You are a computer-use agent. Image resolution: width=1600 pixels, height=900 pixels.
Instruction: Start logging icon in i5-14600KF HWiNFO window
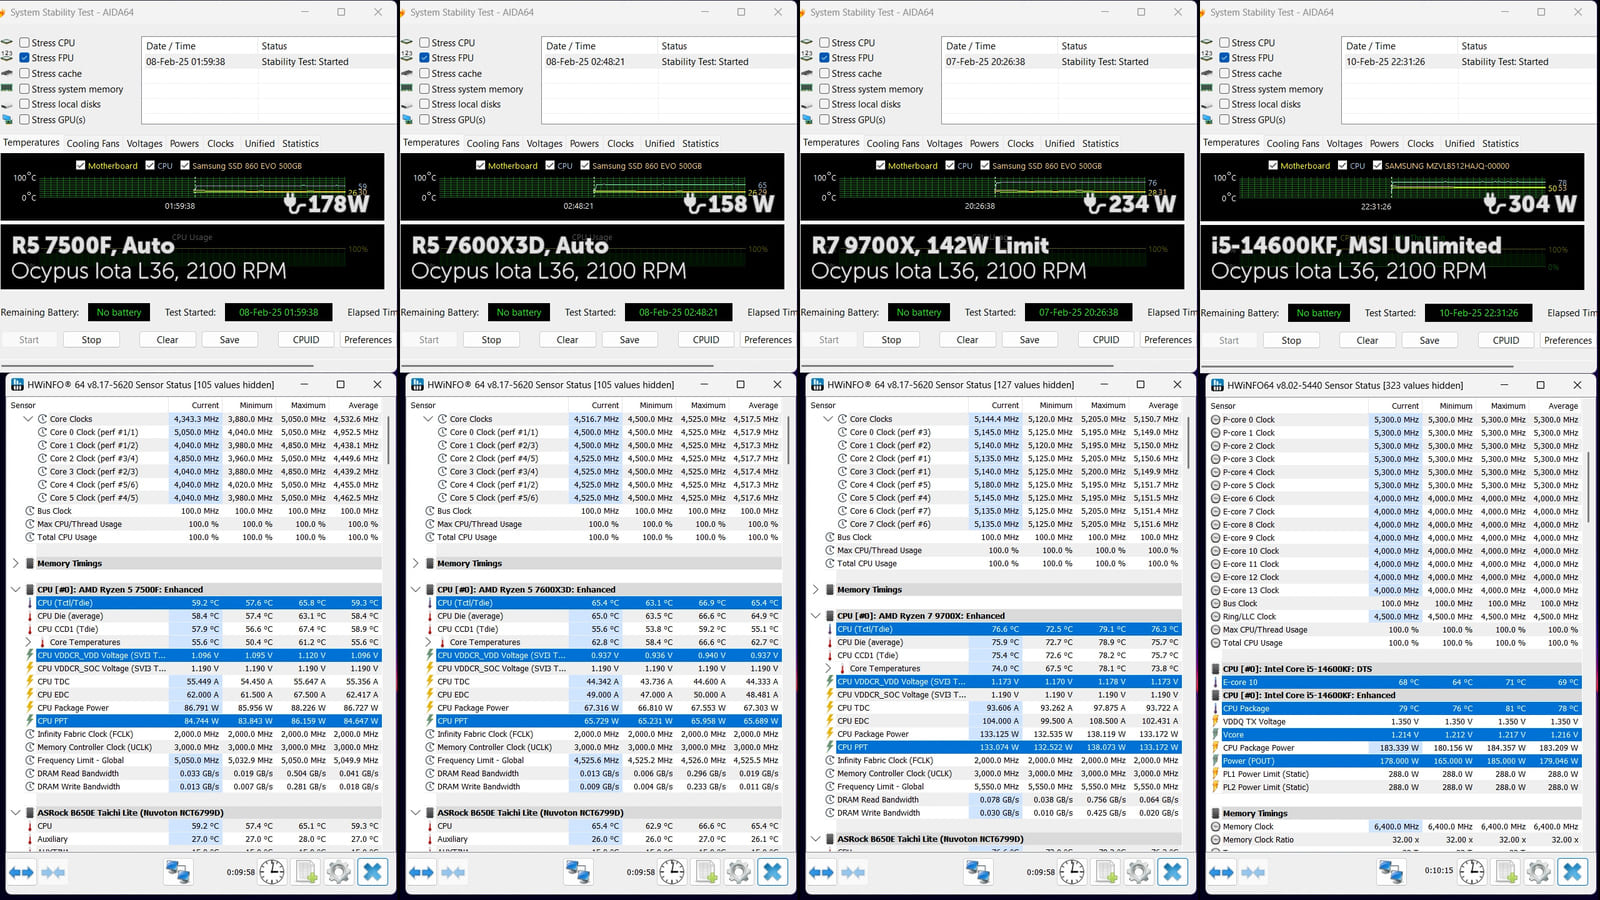[1506, 872]
